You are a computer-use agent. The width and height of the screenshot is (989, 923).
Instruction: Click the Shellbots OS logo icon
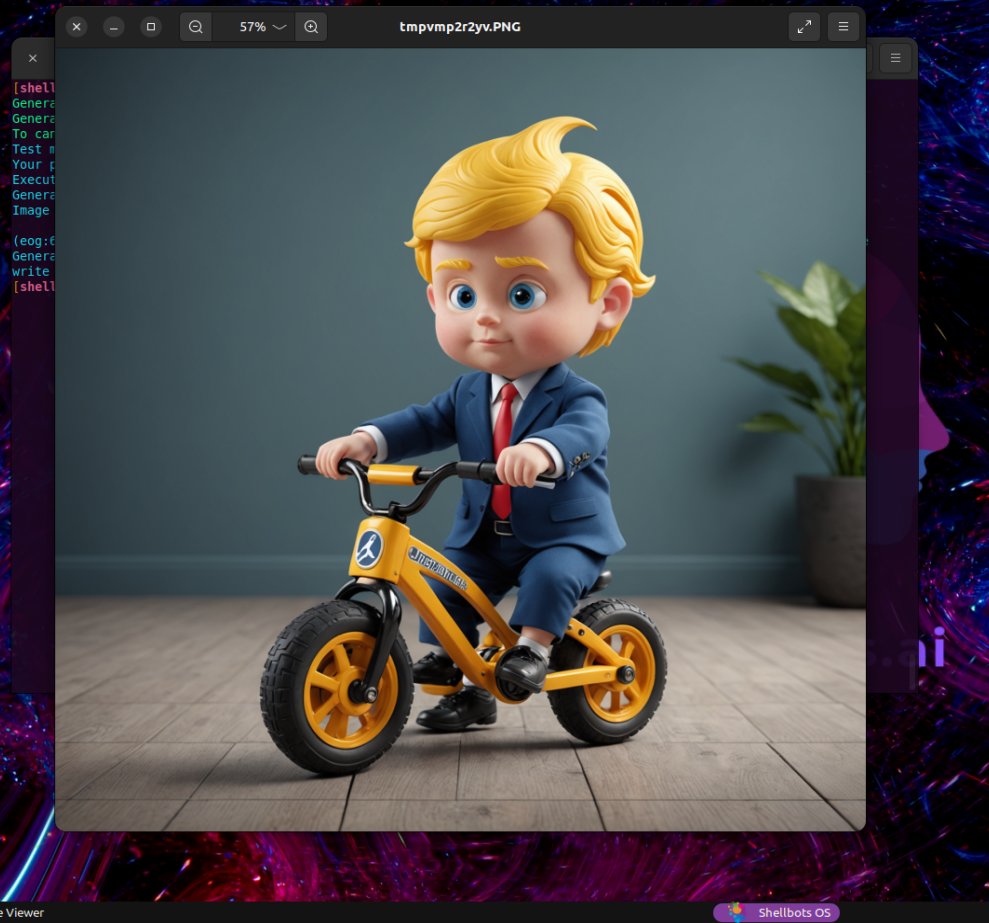(737, 912)
